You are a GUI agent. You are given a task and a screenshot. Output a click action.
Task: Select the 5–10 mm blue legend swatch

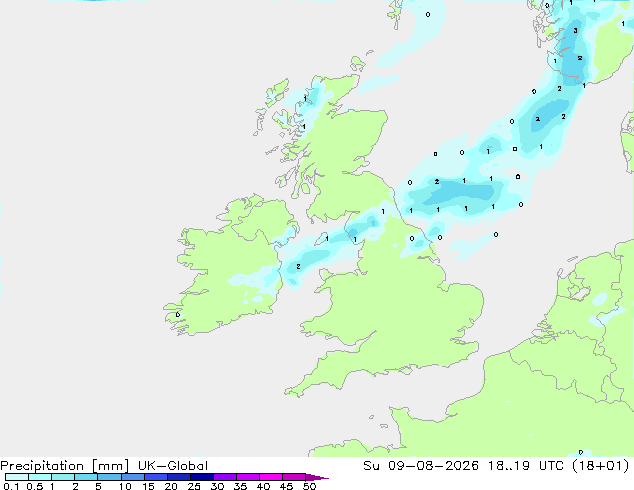point(109,477)
